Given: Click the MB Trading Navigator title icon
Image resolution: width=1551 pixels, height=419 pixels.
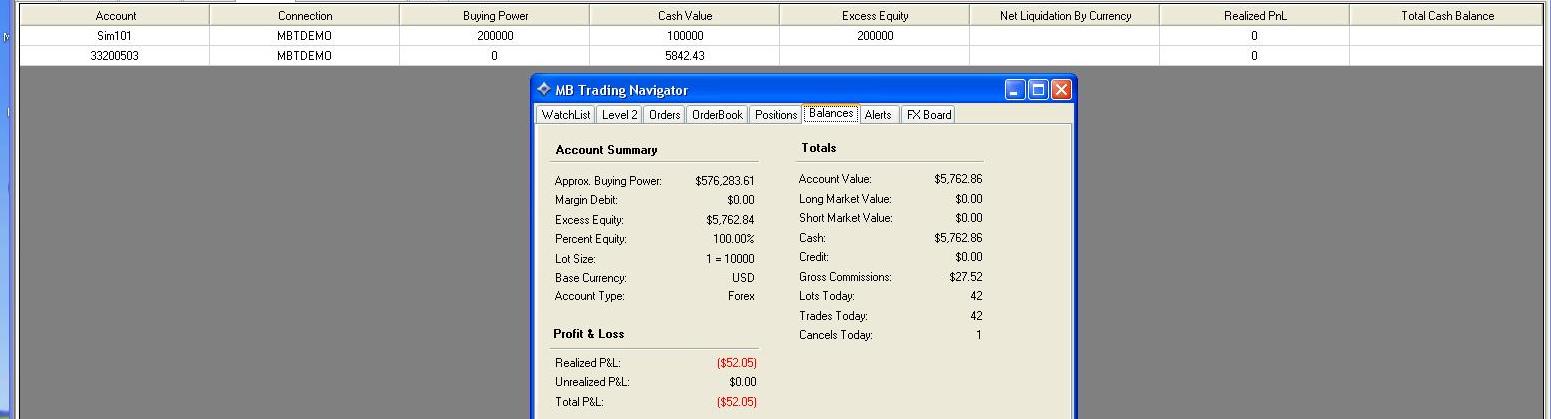Looking at the screenshot, I should click(x=543, y=89).
